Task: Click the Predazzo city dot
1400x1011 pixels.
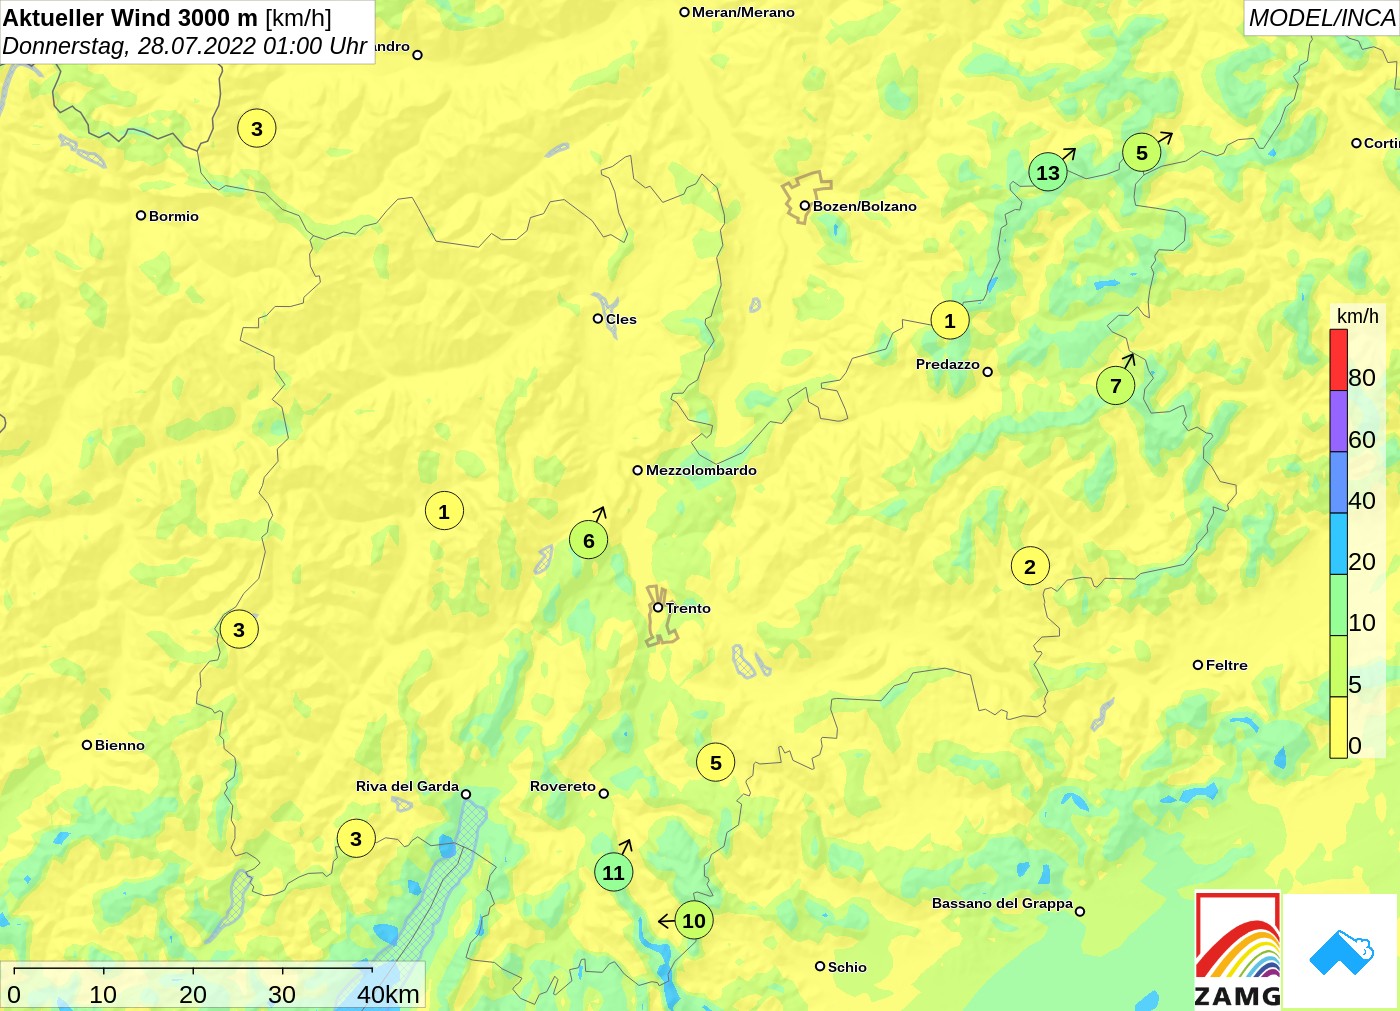Action: (987, 372)
